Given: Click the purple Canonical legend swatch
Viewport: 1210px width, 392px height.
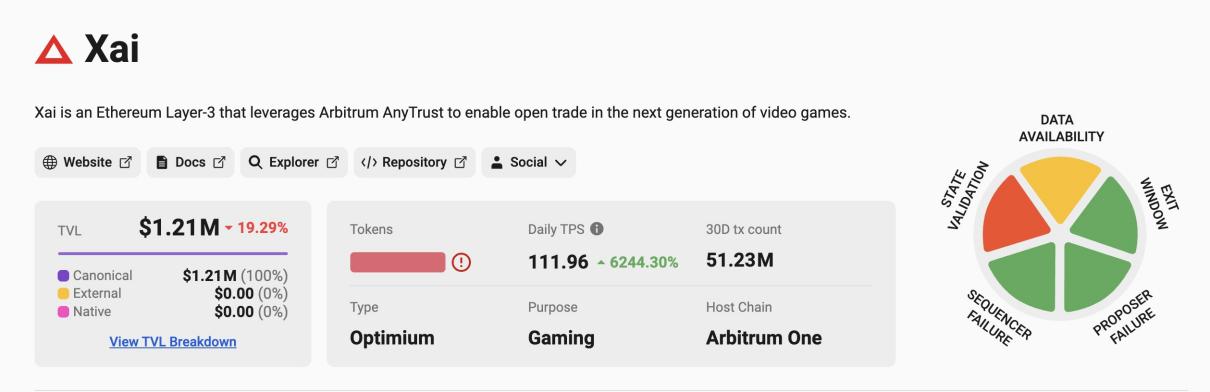Looking at the screenshot, I should [x=64, y=276].
